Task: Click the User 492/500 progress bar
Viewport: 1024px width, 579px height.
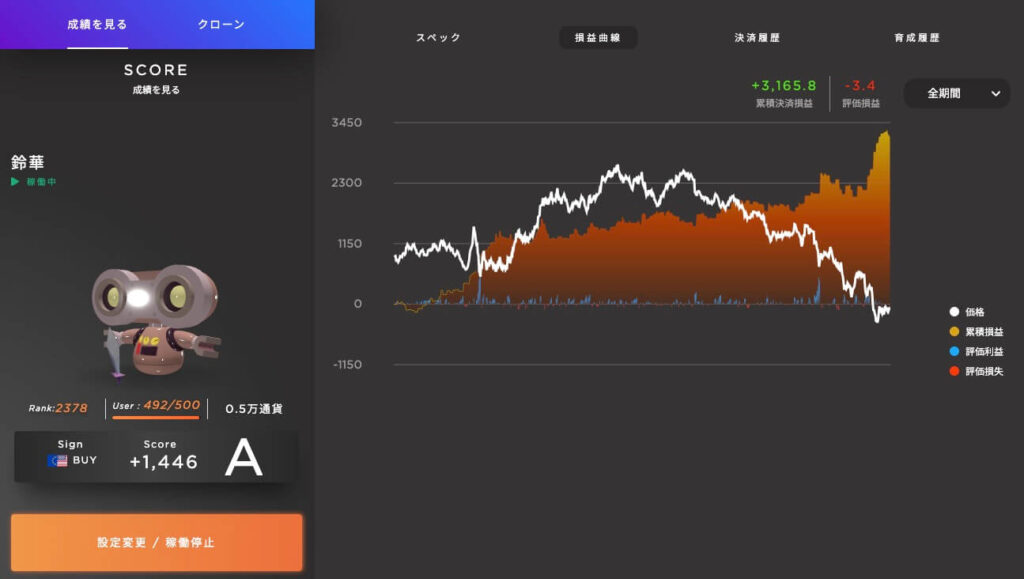Action: pos(156,417)
